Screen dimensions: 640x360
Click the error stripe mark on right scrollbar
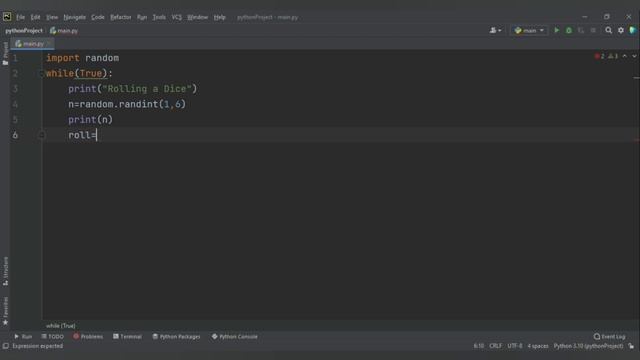tap(636, 140)
